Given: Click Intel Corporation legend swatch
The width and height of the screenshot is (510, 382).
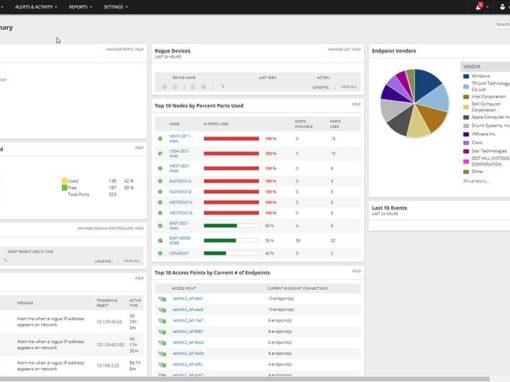Looking at the screenshot, I should [466, 97].
